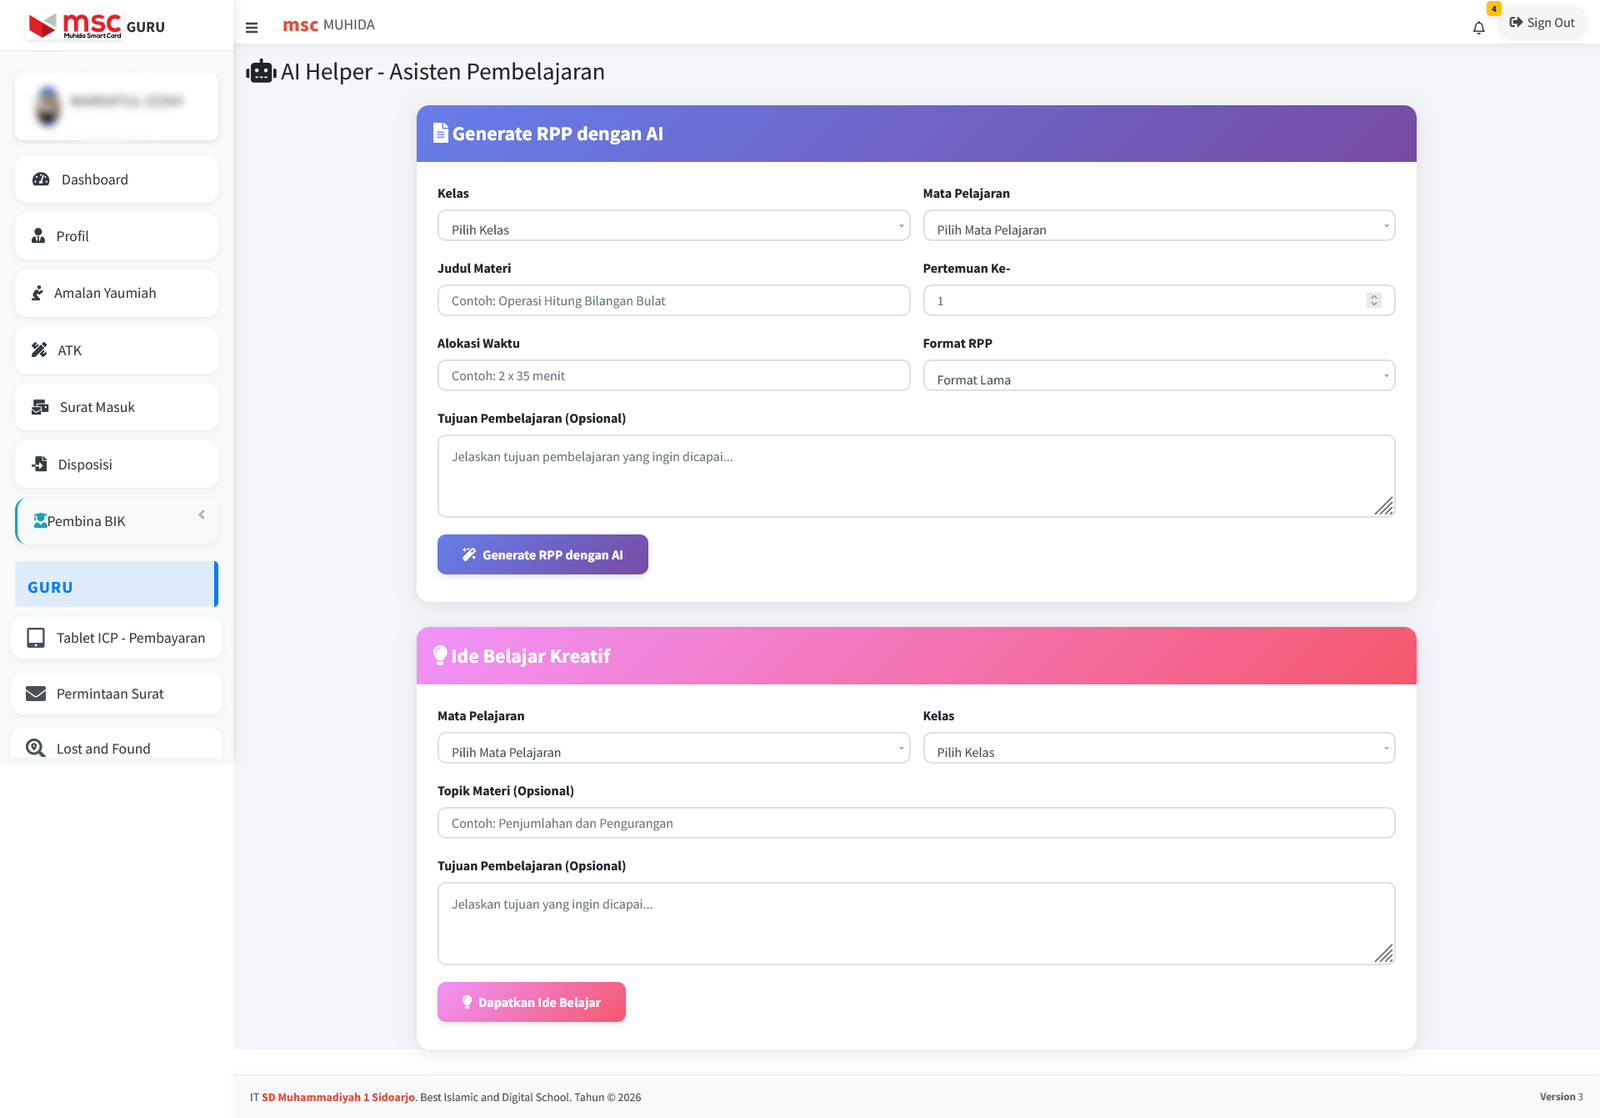The image size is (1600, 1118).
Task: Click the Pertemuan Ke- number stepper arrows
Action: click(x=1374, y=301)
